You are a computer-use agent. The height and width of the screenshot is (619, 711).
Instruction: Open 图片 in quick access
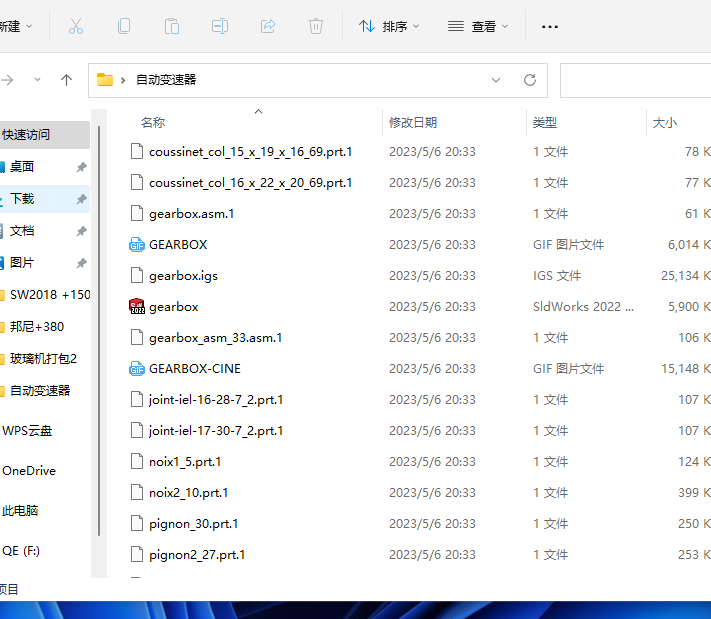point(22,263)
